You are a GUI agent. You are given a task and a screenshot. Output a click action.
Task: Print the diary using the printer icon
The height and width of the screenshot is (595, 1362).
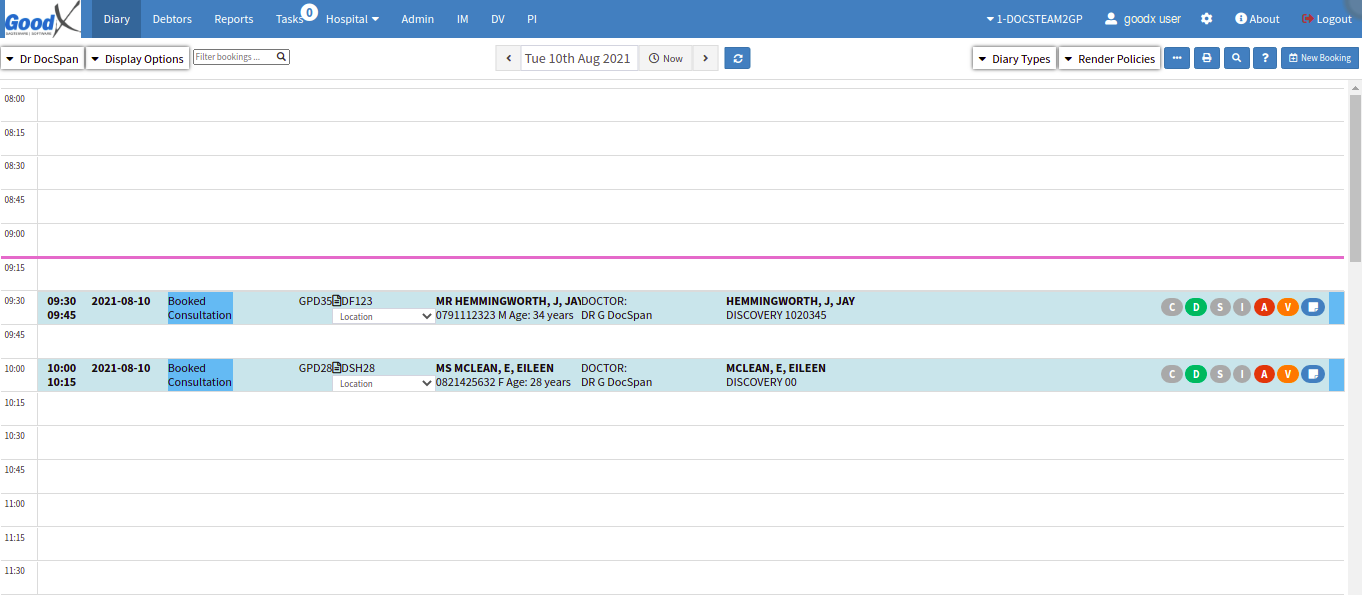(x=1206, y=58)
